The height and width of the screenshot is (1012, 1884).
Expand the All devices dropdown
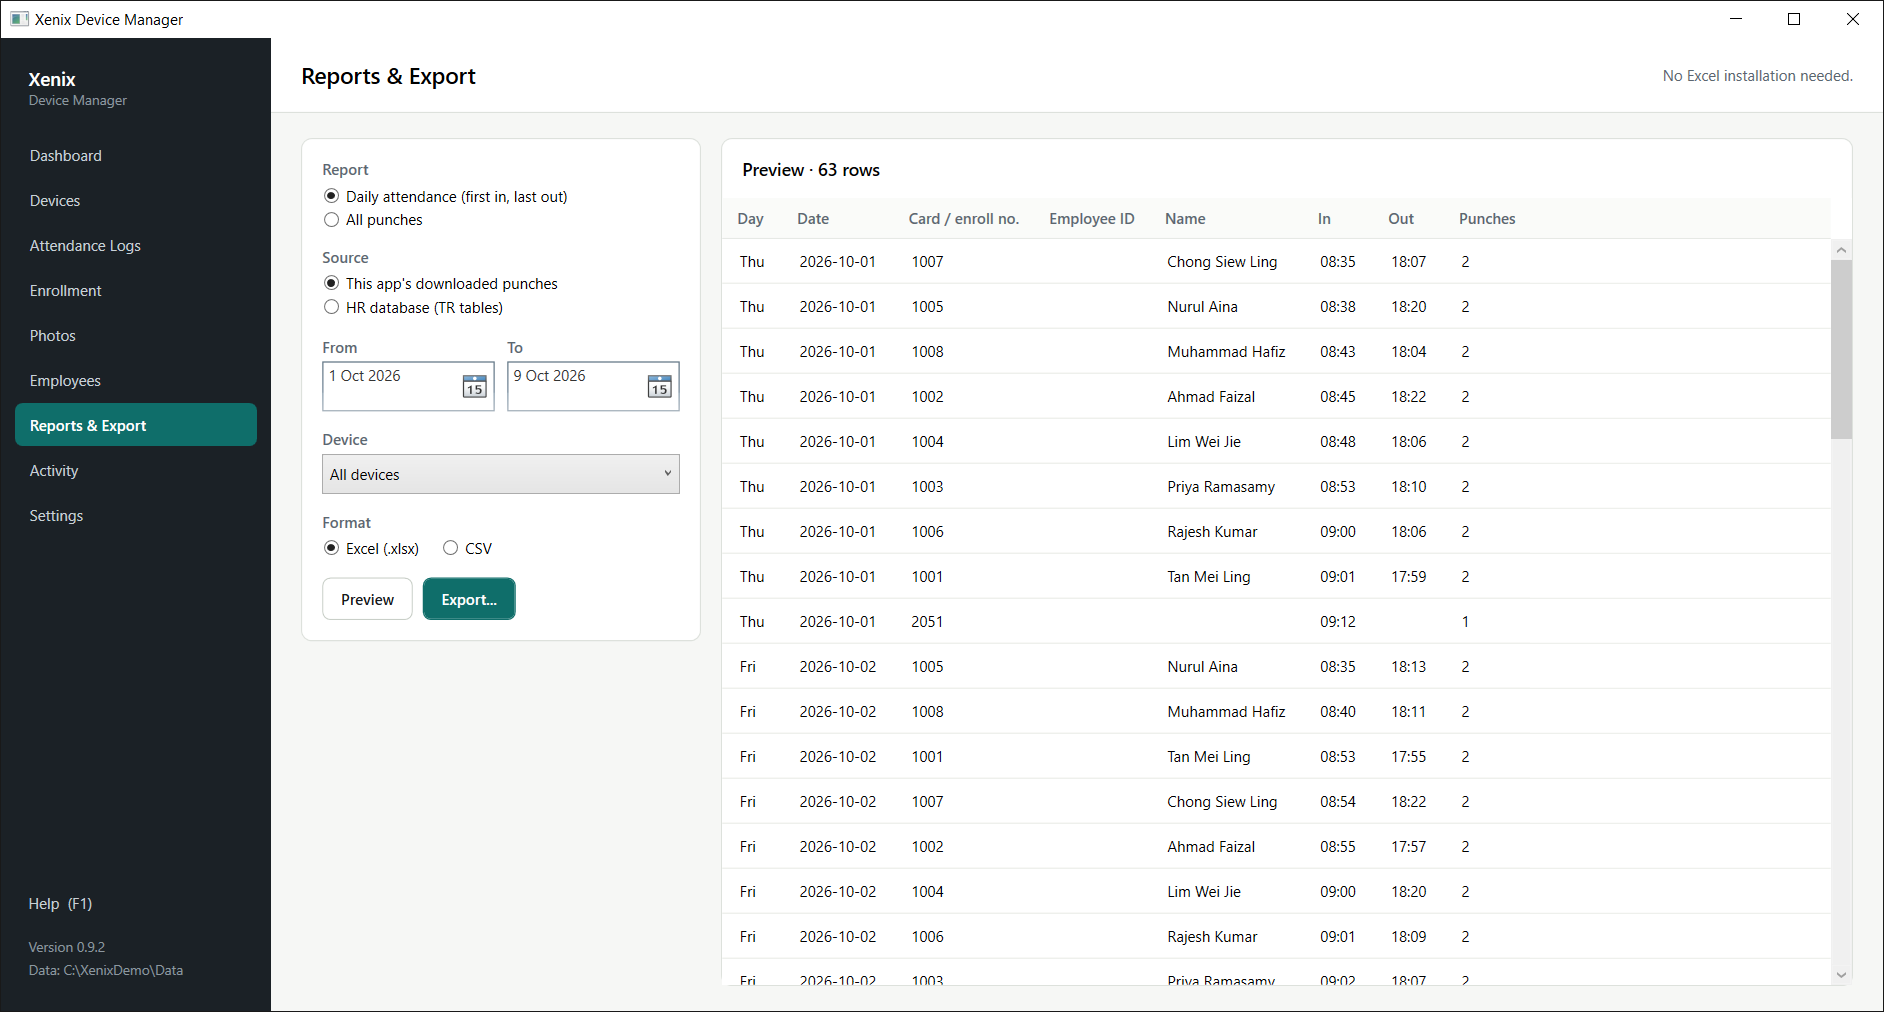(501, 474)
